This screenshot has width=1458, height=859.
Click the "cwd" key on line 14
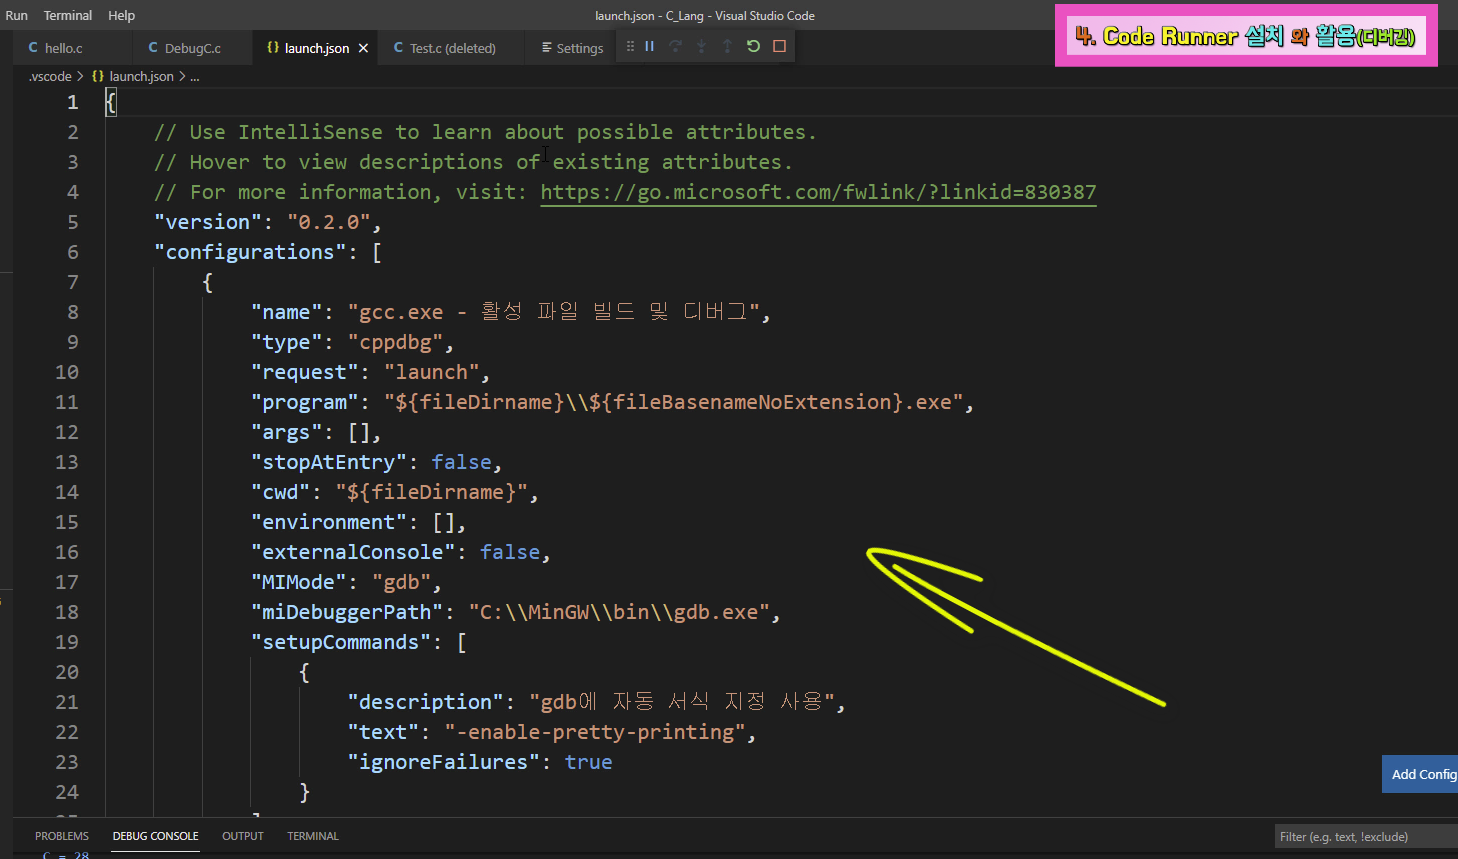281,492
